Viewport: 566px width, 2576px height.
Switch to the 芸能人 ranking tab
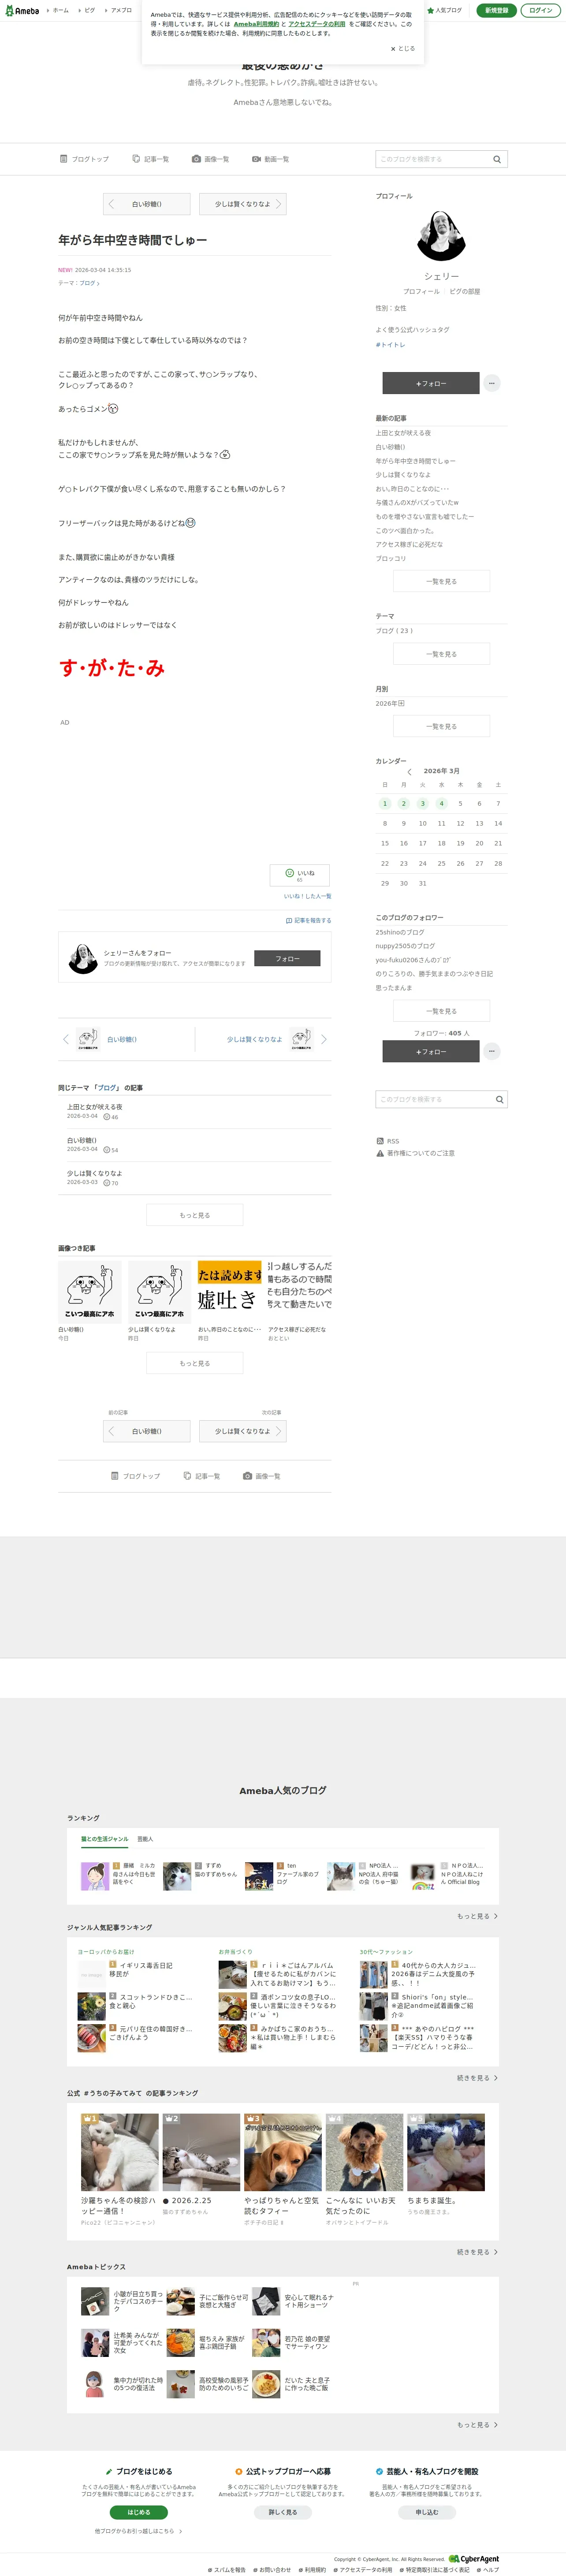[145, 1838]
